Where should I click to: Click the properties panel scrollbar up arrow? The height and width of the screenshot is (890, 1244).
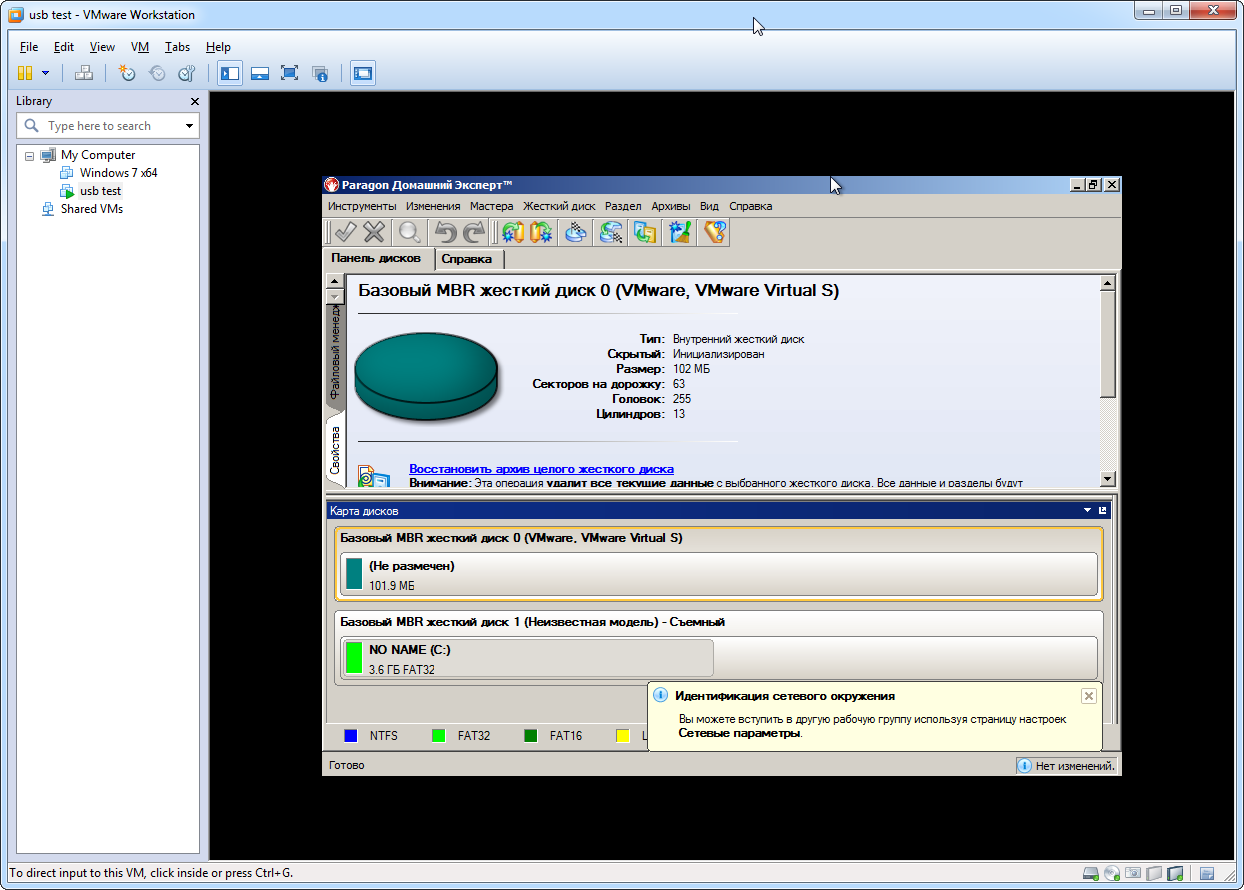pyautogui.click(x=1107, y=283)
